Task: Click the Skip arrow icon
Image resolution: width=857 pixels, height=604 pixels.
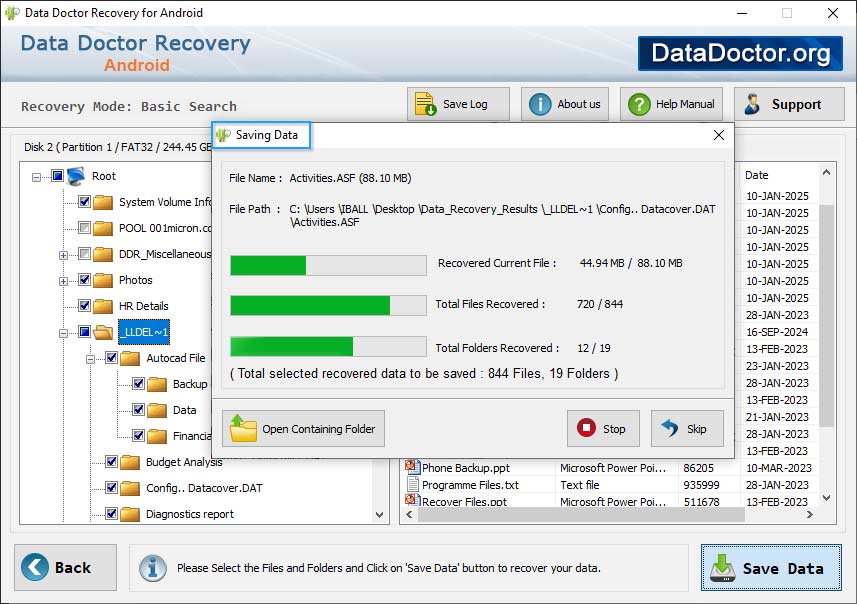Action: [x=670, y=429]
